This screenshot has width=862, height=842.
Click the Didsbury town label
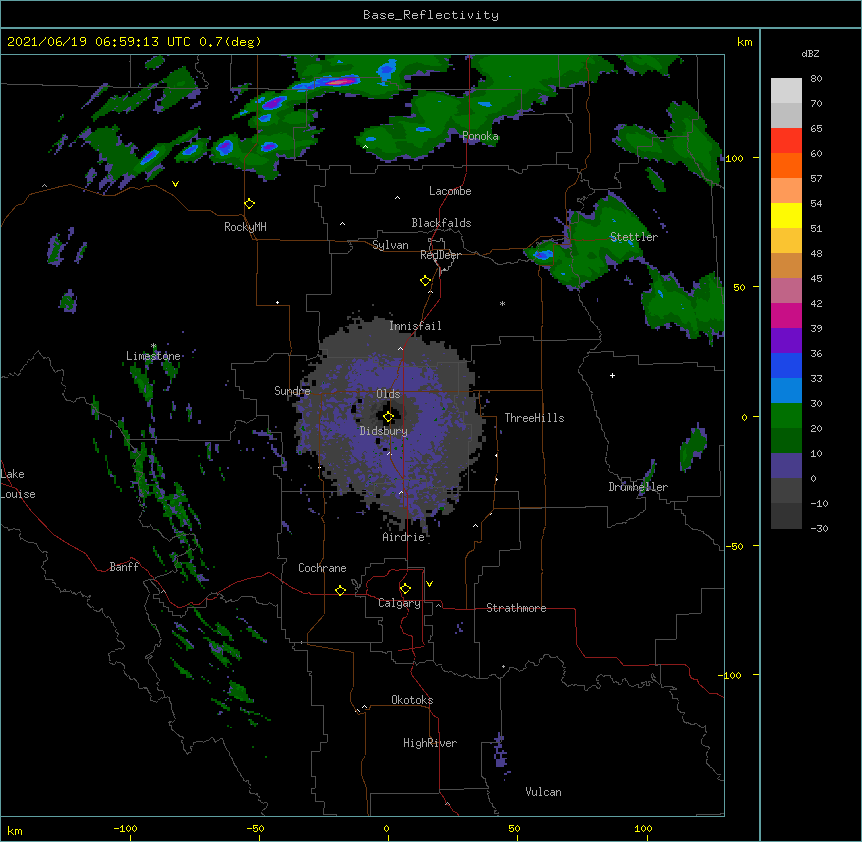coord(384,431)
